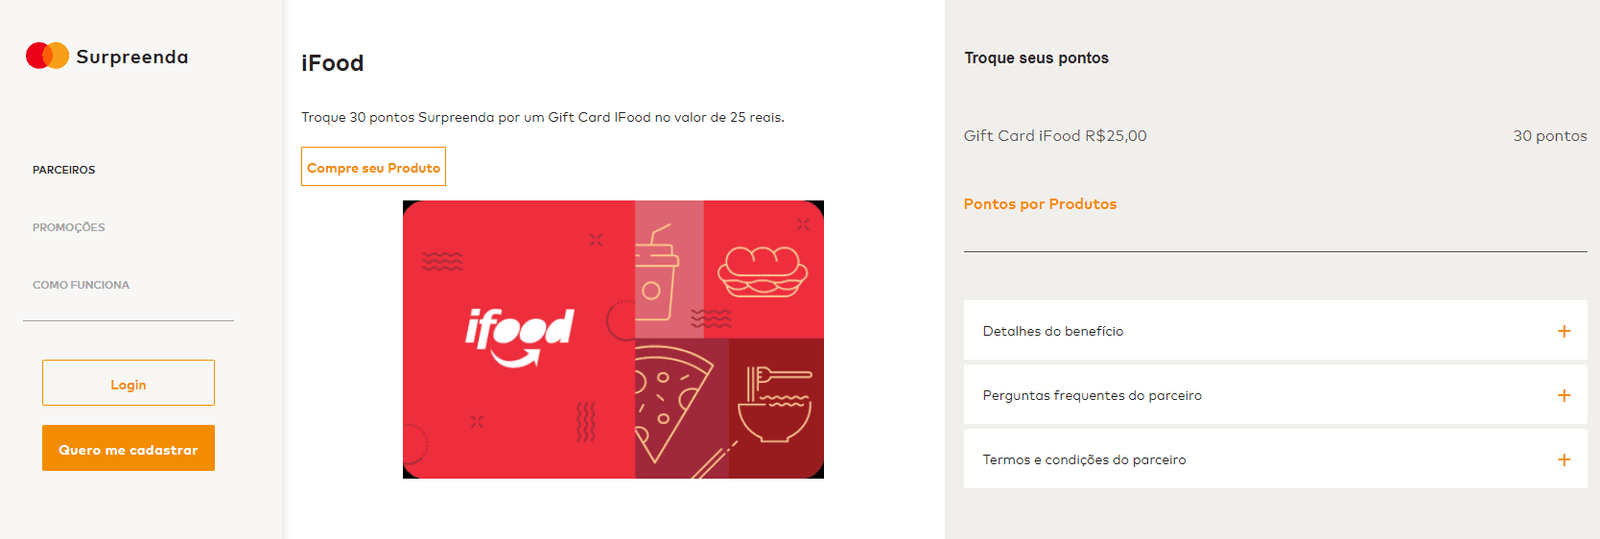The width and height of the screenshot is (1600, 539).
Task: Open the PARCEIROS menu item
Action: pyautogui.click(x=64, y=170)
